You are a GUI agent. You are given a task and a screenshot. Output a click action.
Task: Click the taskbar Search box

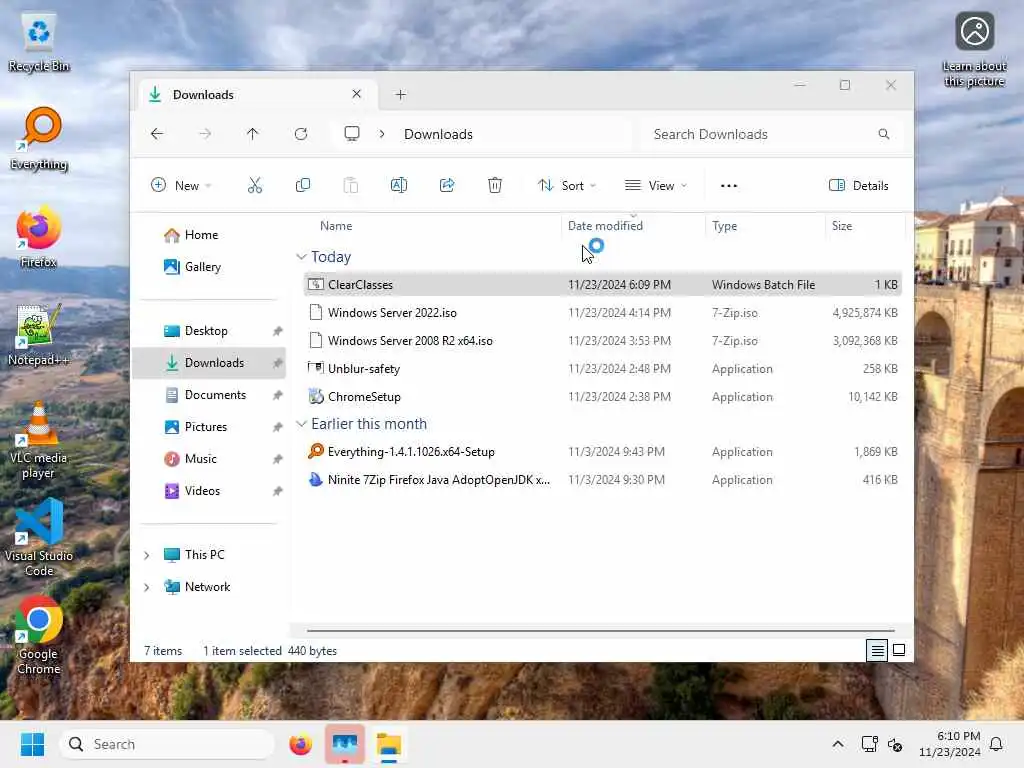pyautogui.click(x=167, y=744)
